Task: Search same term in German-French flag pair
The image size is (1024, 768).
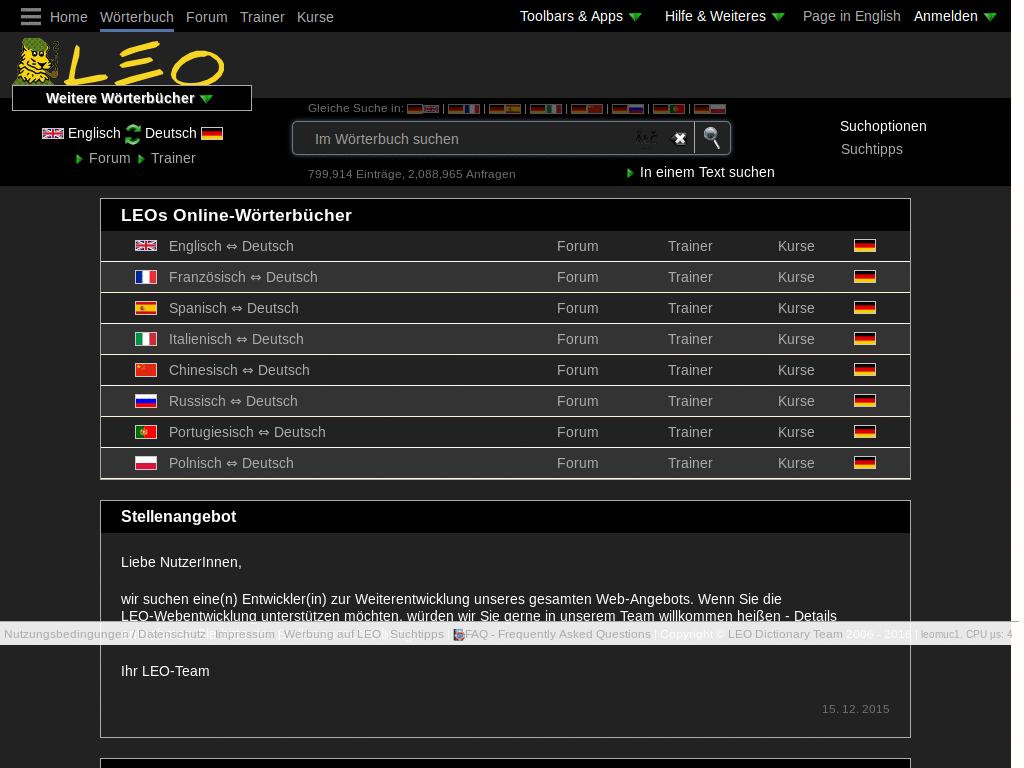Action: pyautogui.click(x=464, y=109)
